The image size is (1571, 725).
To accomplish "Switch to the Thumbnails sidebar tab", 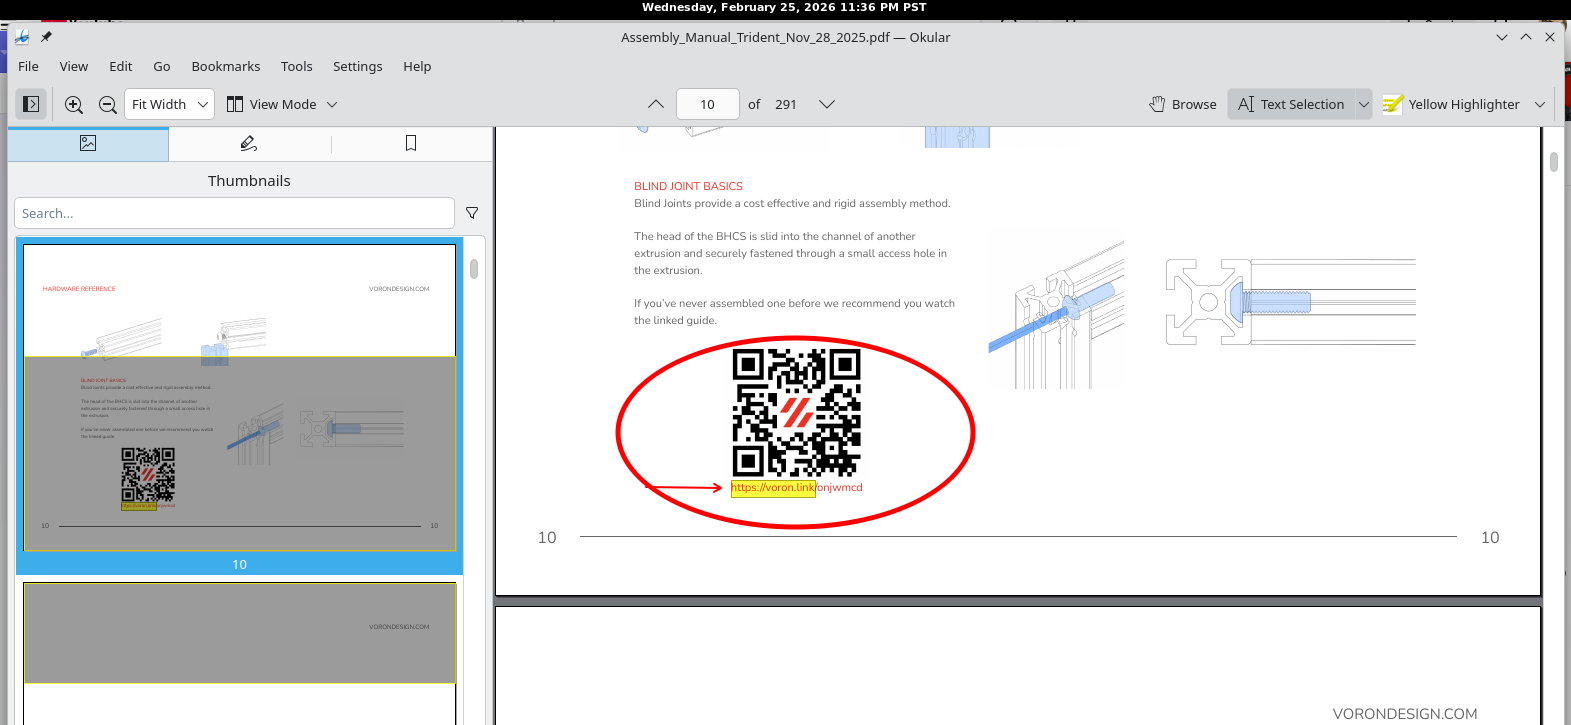I will coord(88,144).
